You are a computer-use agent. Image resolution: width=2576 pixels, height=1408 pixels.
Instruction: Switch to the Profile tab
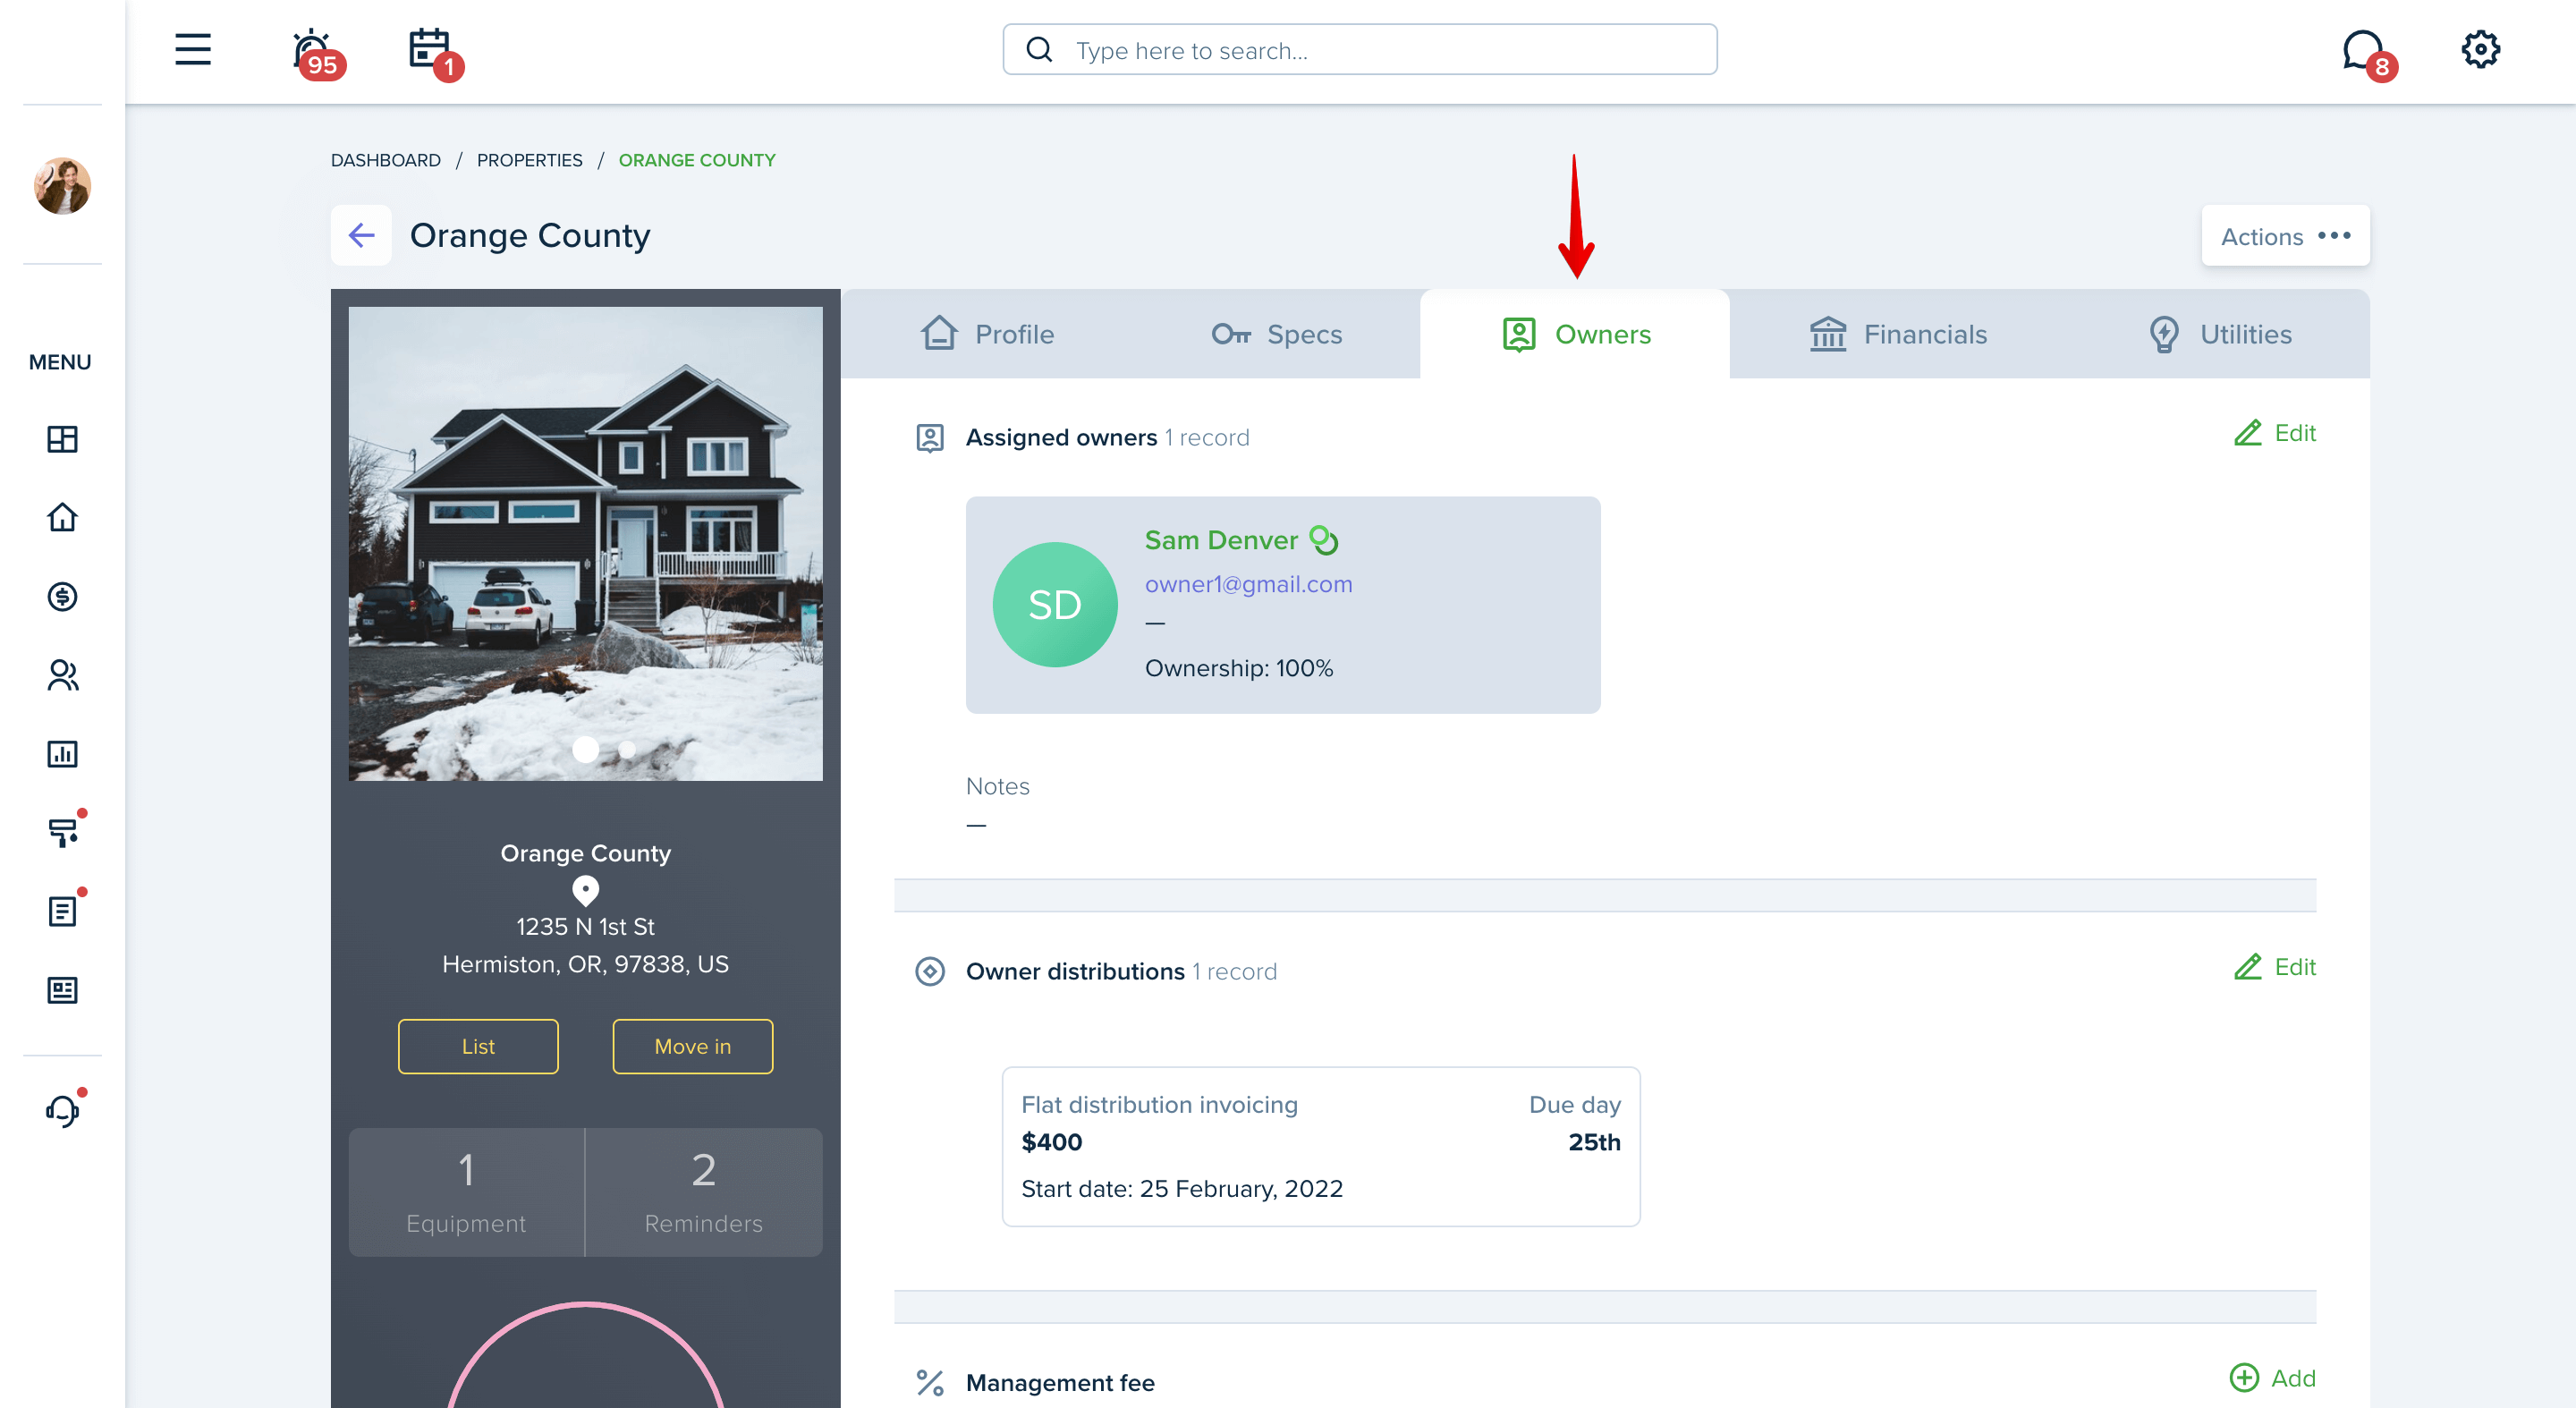coord(987,334)
